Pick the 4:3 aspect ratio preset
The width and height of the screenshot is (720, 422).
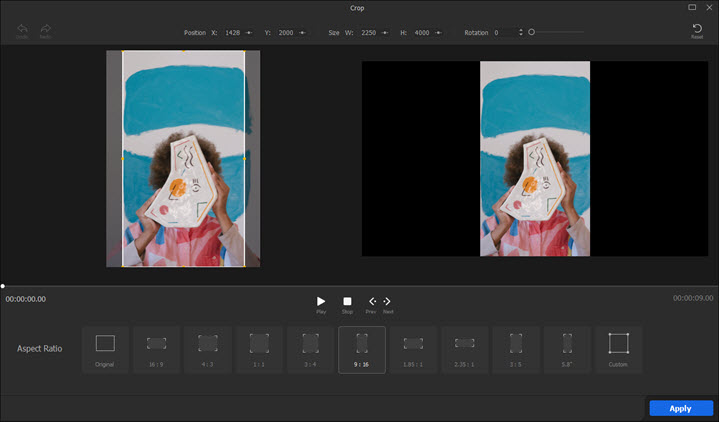[207, 348]
